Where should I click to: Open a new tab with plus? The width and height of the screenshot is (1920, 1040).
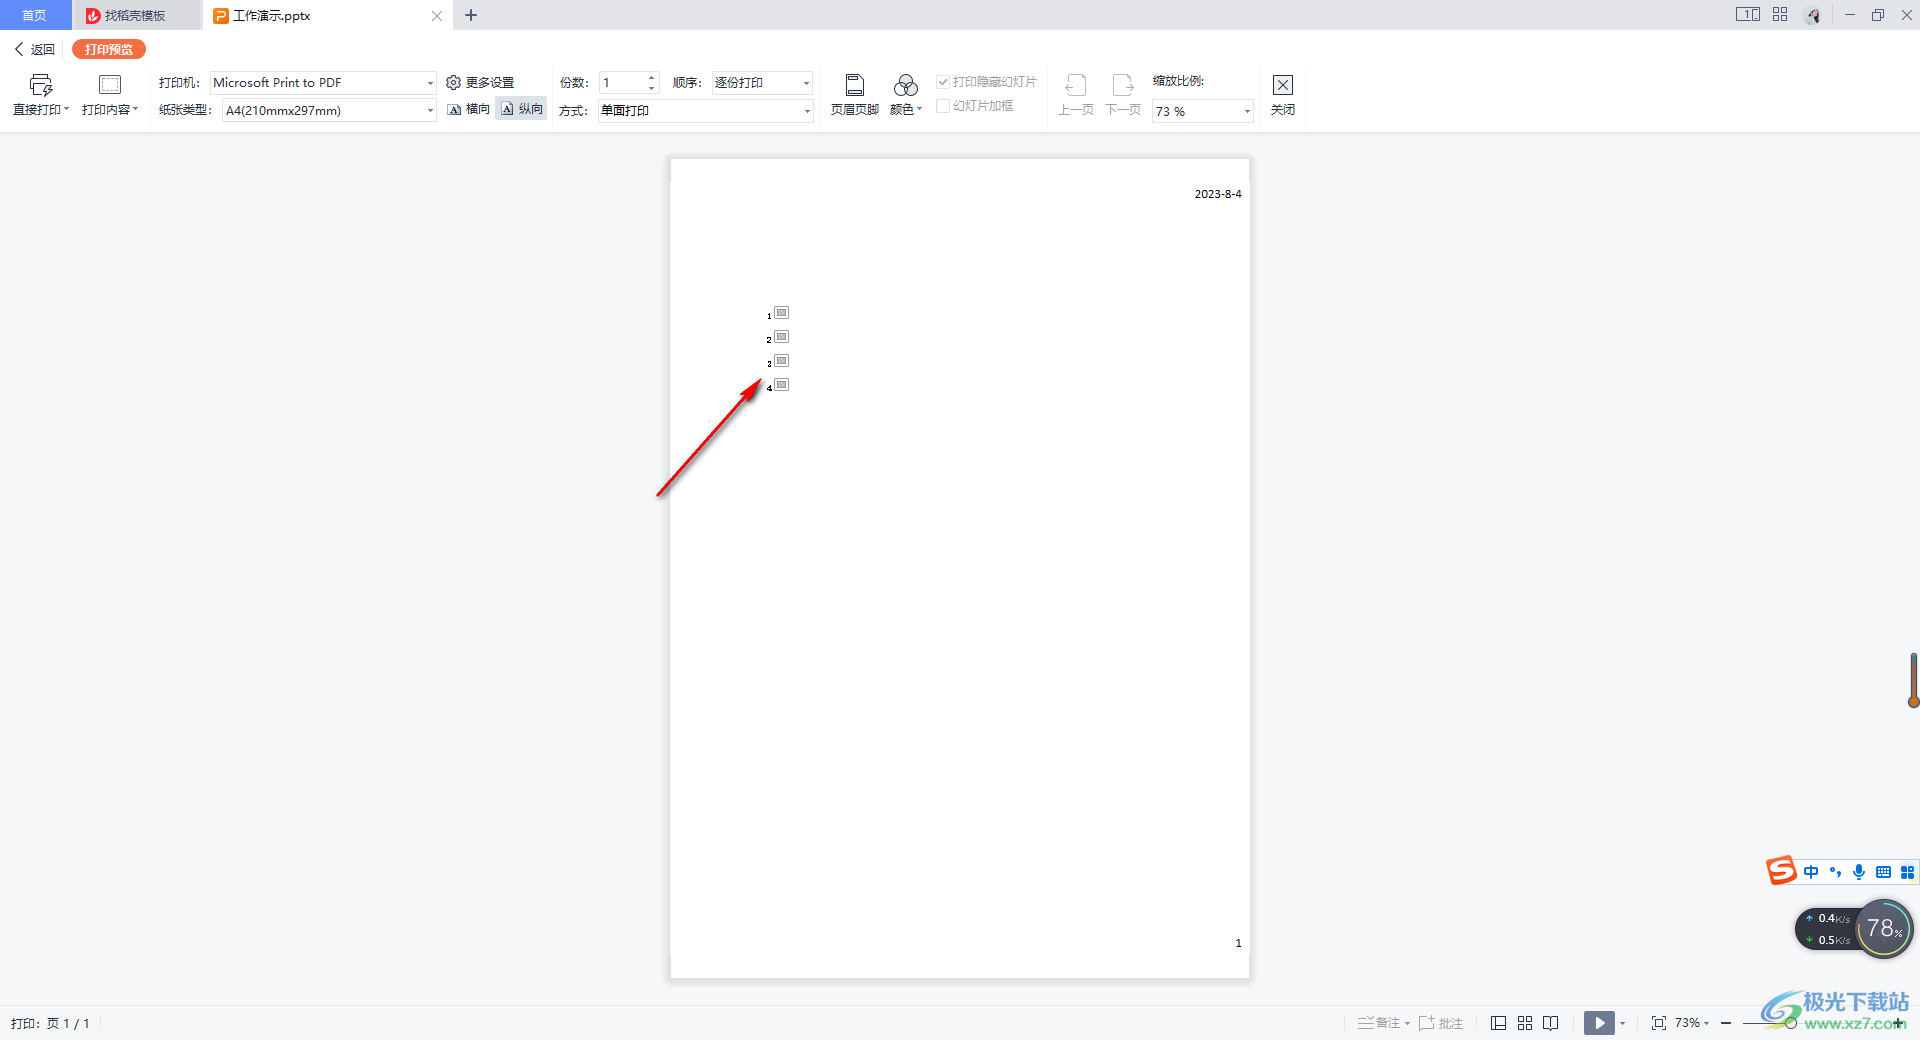point(471,15)
